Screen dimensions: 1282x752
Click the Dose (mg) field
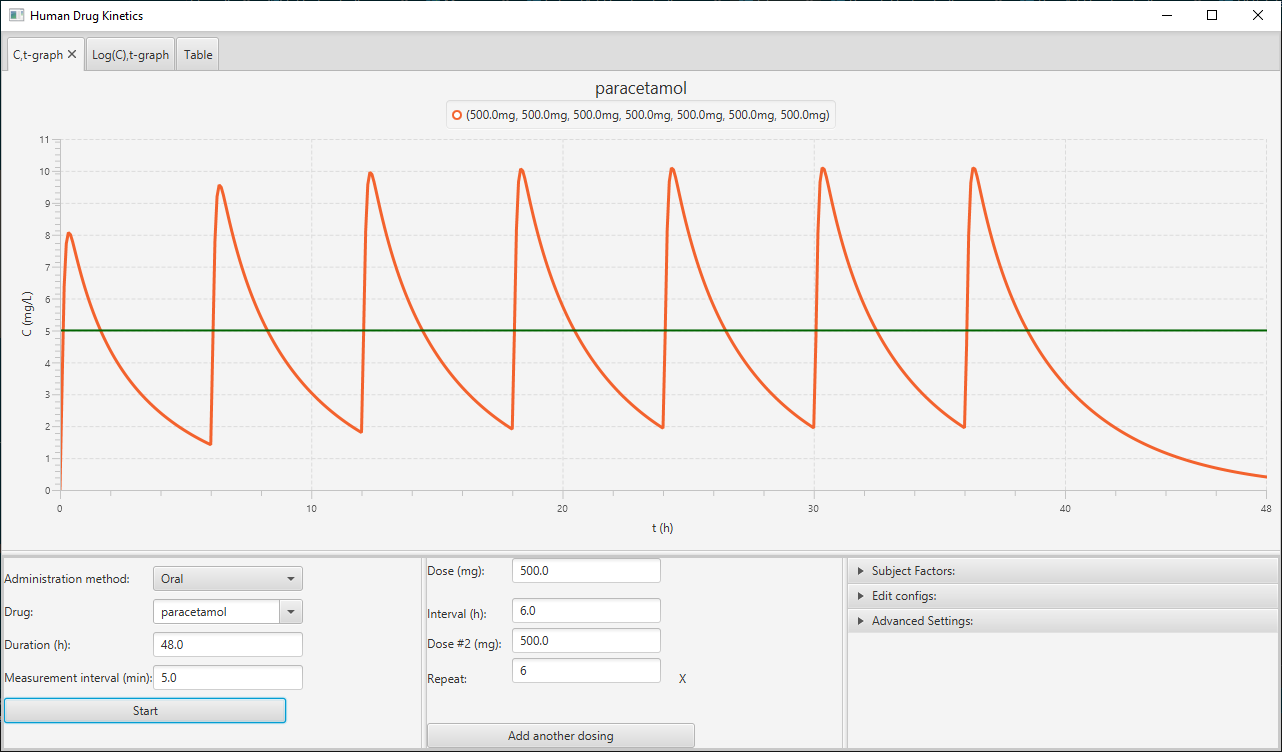click(x=586, y=571)
